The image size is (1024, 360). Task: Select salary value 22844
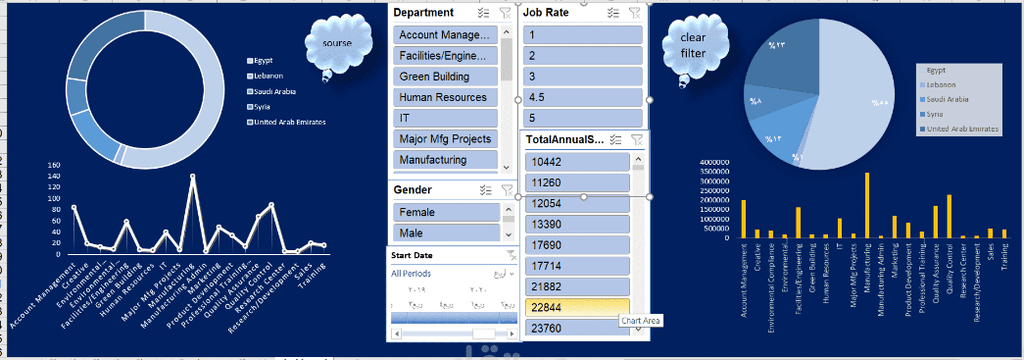pos(577,308)
